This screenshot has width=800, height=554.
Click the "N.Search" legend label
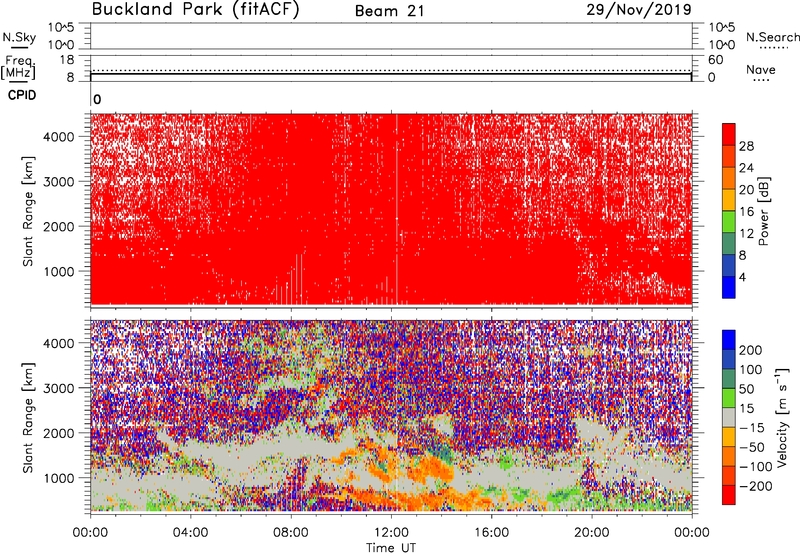point(772,37)
